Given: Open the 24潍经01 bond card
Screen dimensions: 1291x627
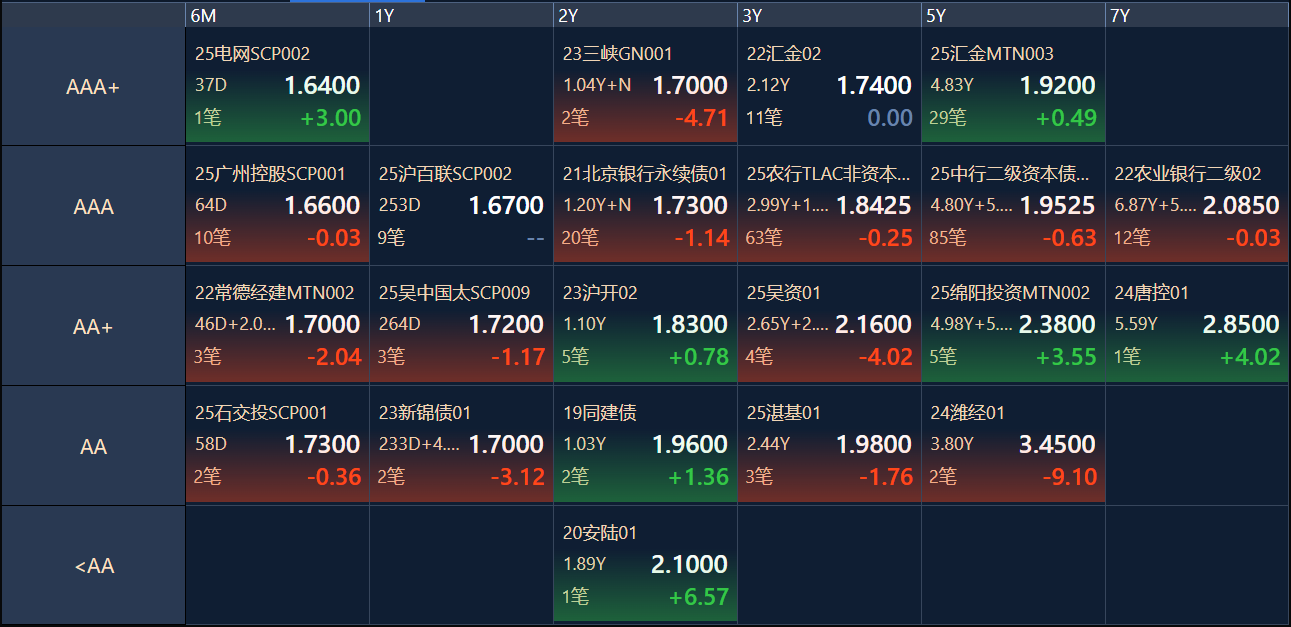Looking at the screenshot, I should coord(1013,446).
